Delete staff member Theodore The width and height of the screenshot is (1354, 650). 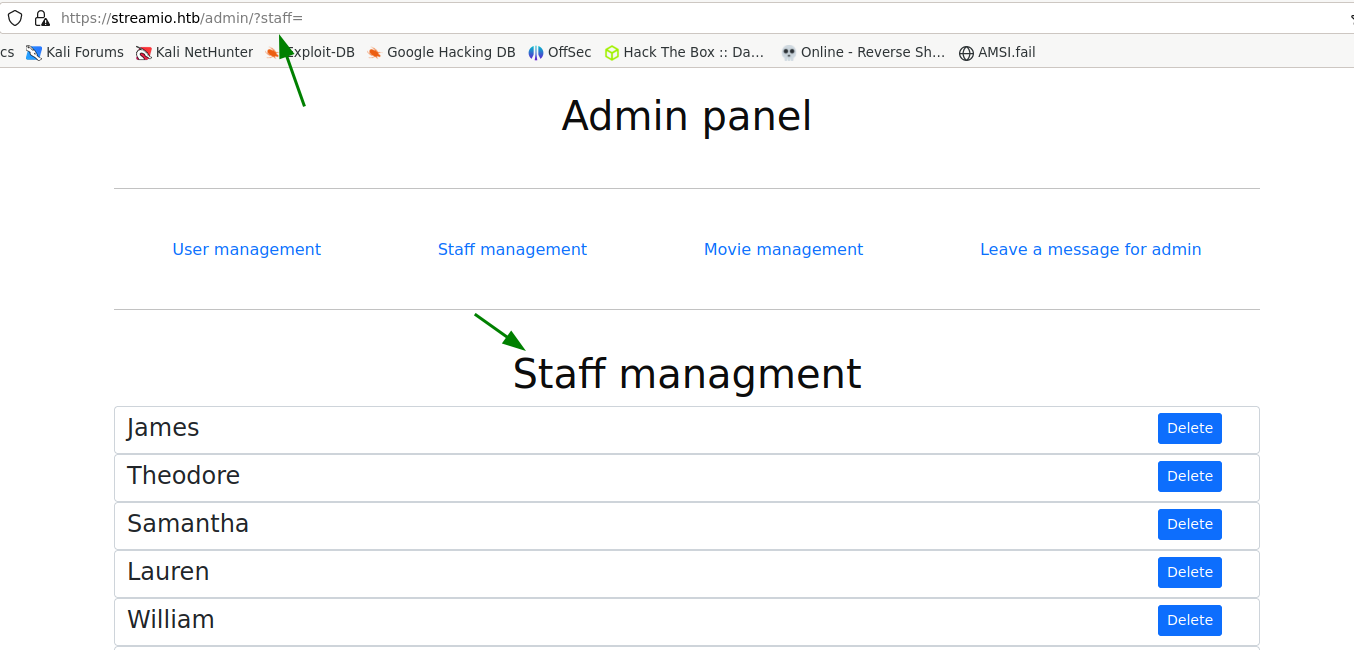pos(1189,476)
